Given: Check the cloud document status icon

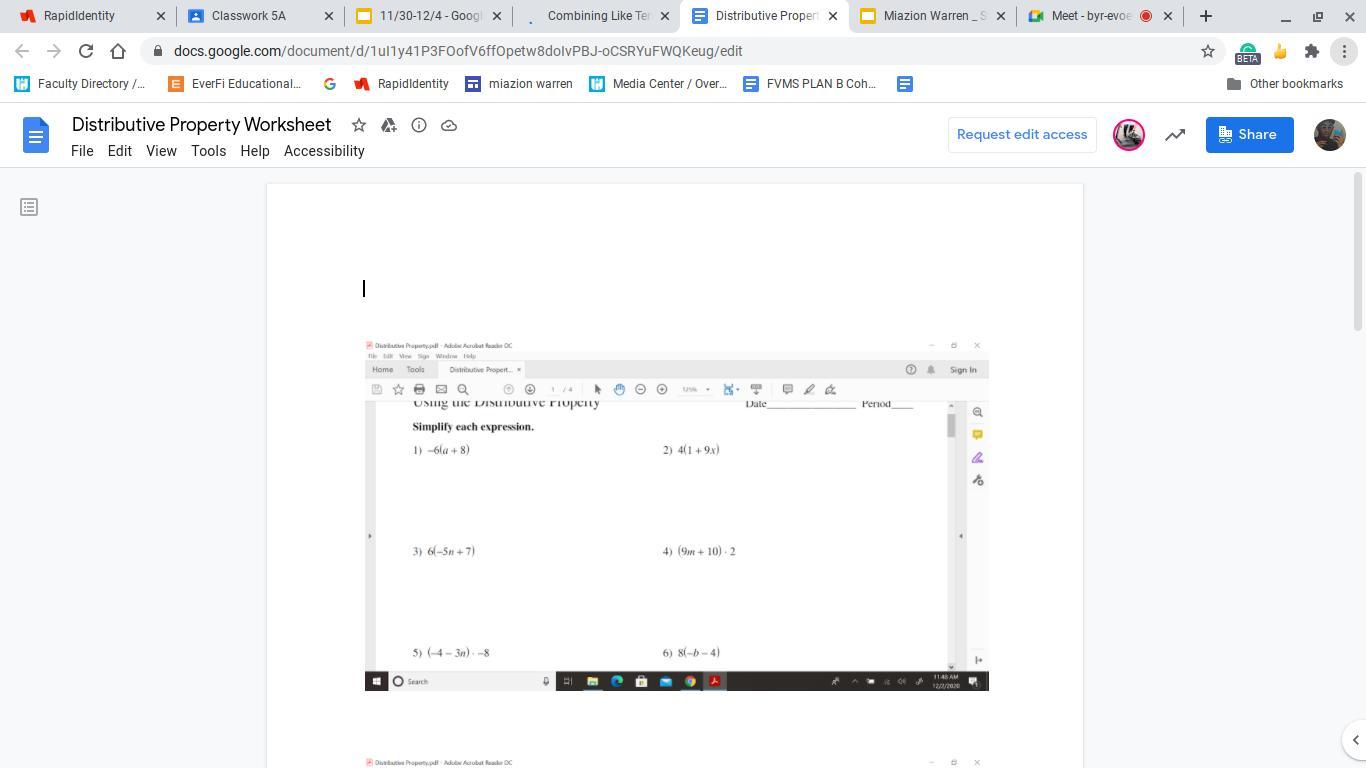Looking at the screenshot, I should coord(449,125).
